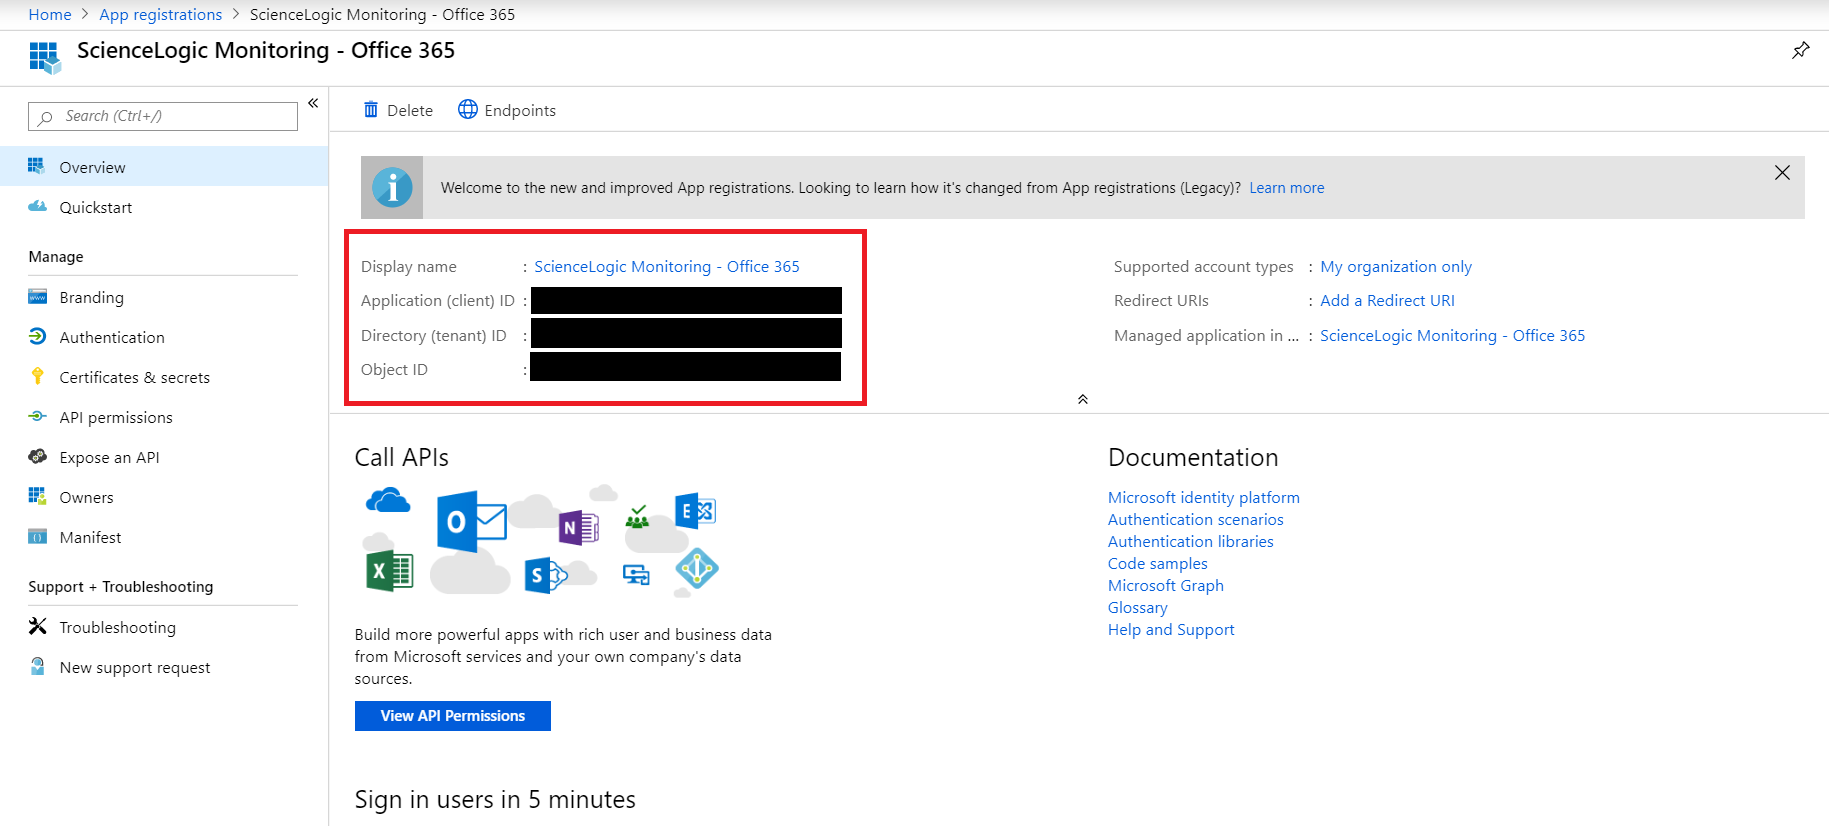Click the 'Object ID' label
This screenshot has height=826, width=1829.
point(394,370)
